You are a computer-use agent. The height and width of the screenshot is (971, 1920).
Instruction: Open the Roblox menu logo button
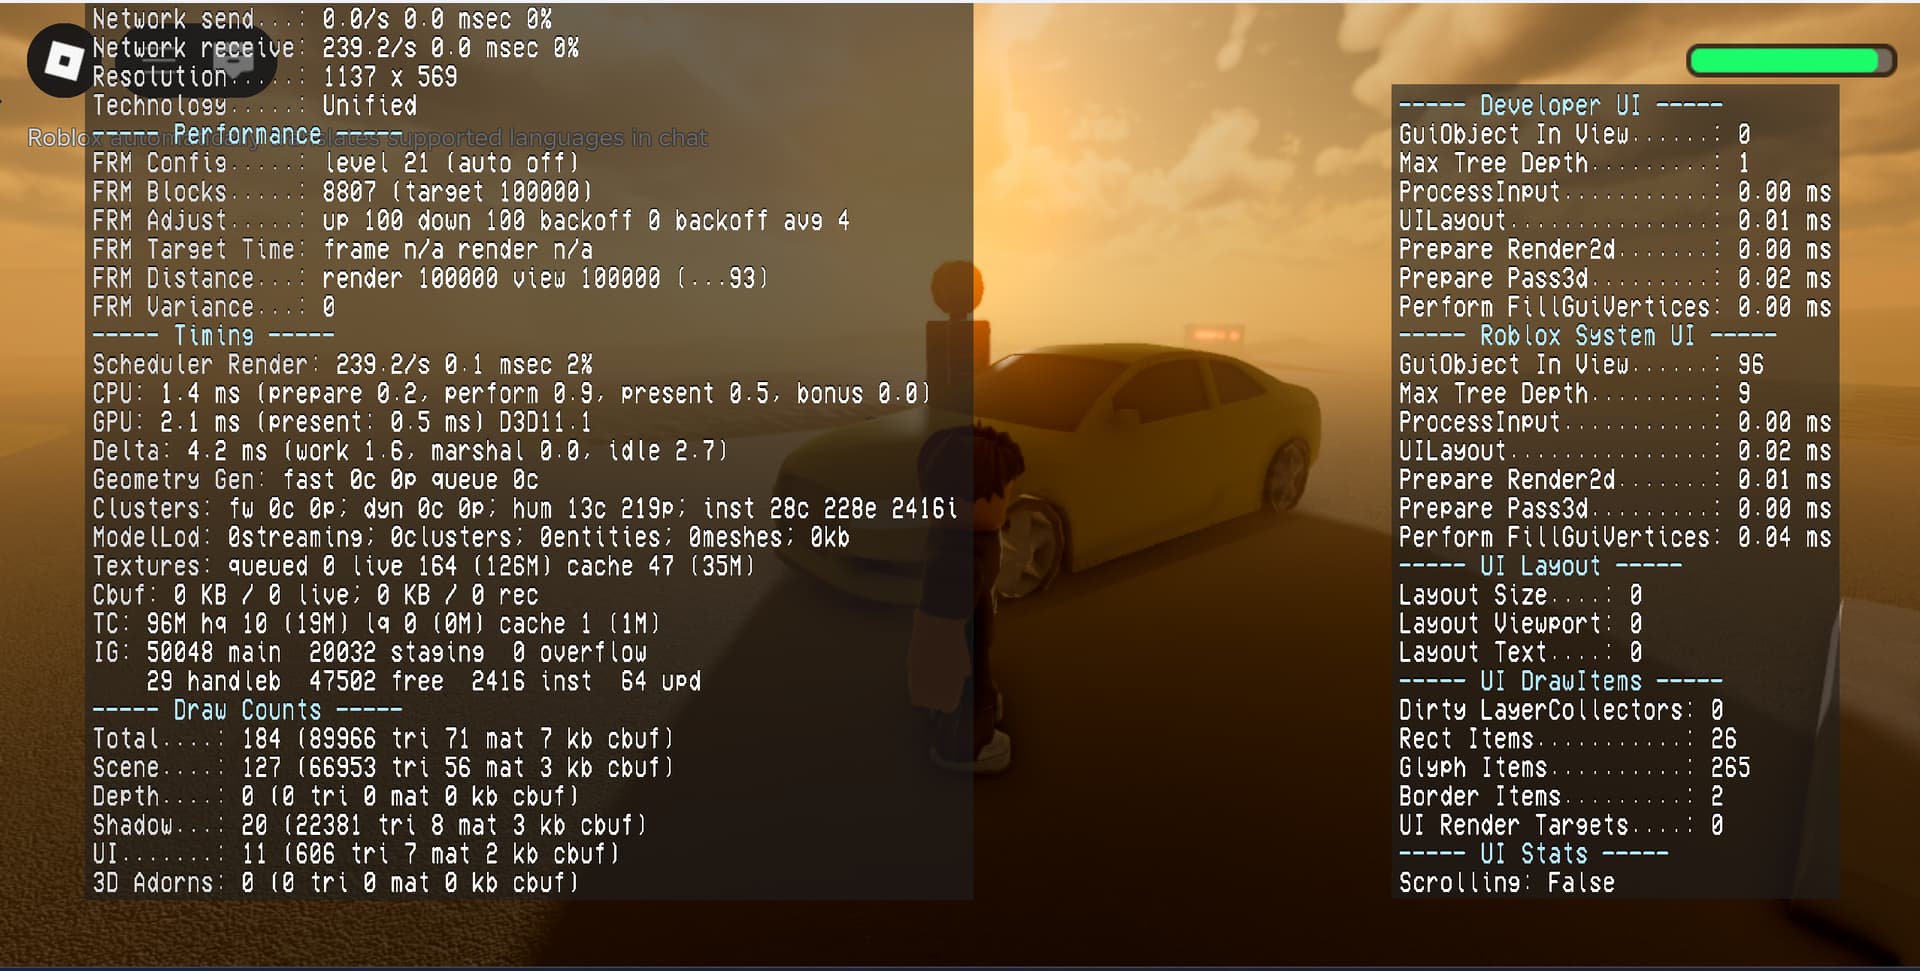(x=64, y=61)
